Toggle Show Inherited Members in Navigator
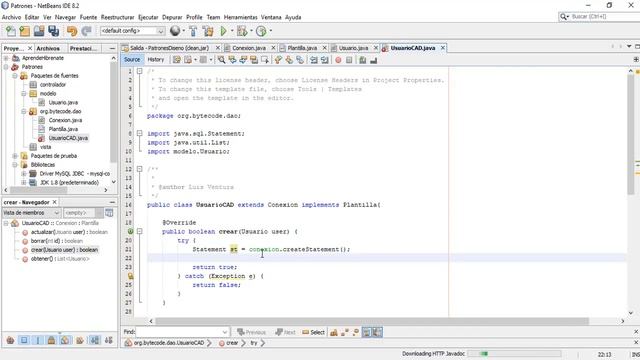Viewport: 640px width, 360px height. pos(11,340)
